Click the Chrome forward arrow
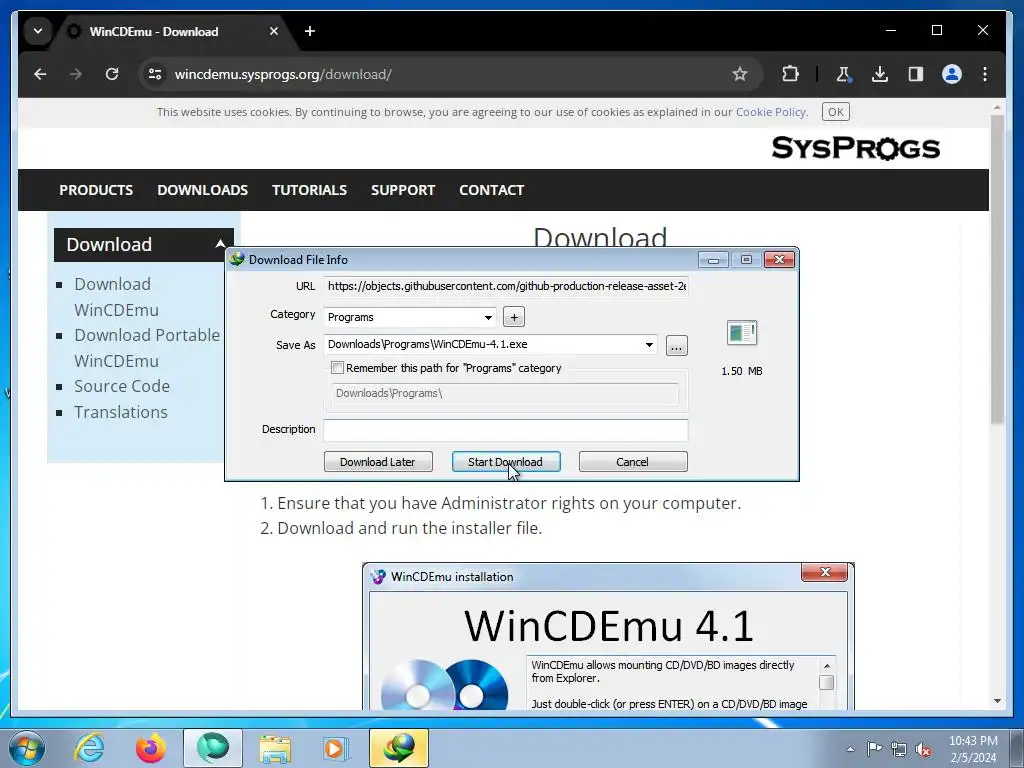This screenshot has height=768, width=1024. (x=76, y=74)
